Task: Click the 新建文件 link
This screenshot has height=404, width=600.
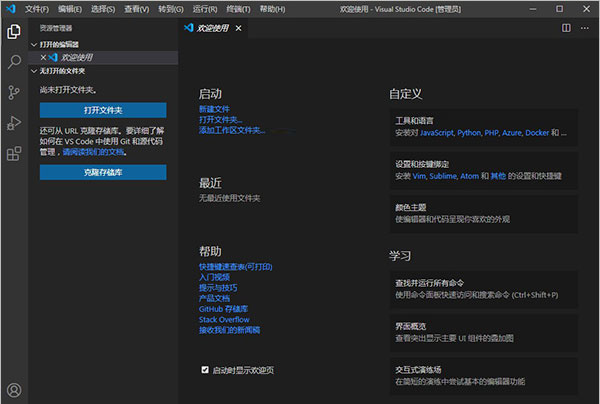Action: [214, 109]
